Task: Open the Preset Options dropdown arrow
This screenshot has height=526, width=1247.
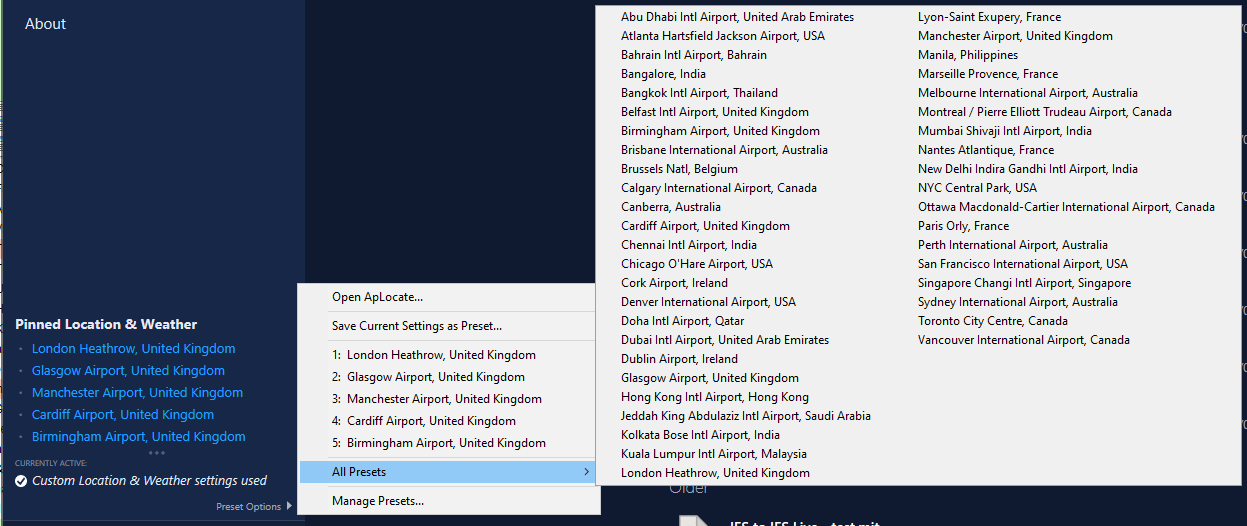Action: 289,506
